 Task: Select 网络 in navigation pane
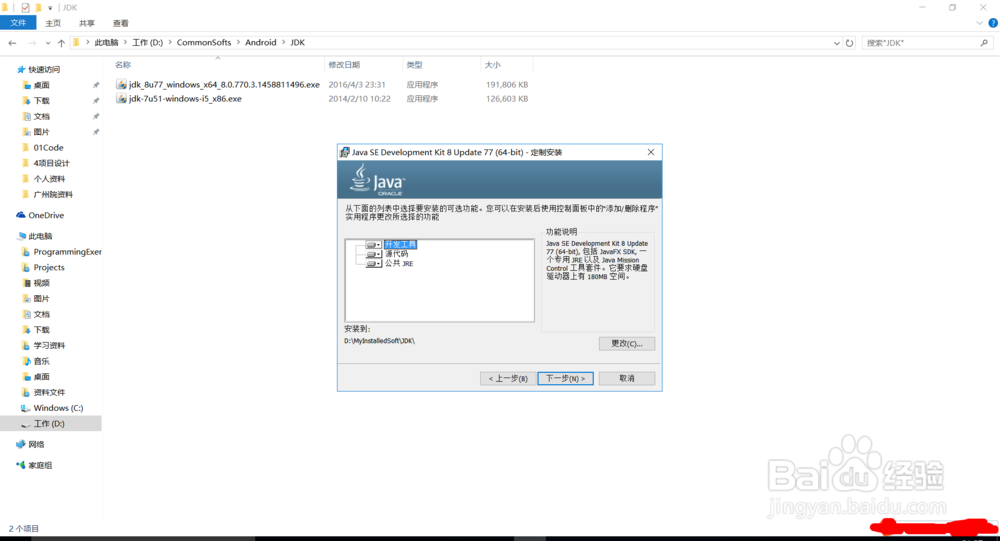[36, 445]
